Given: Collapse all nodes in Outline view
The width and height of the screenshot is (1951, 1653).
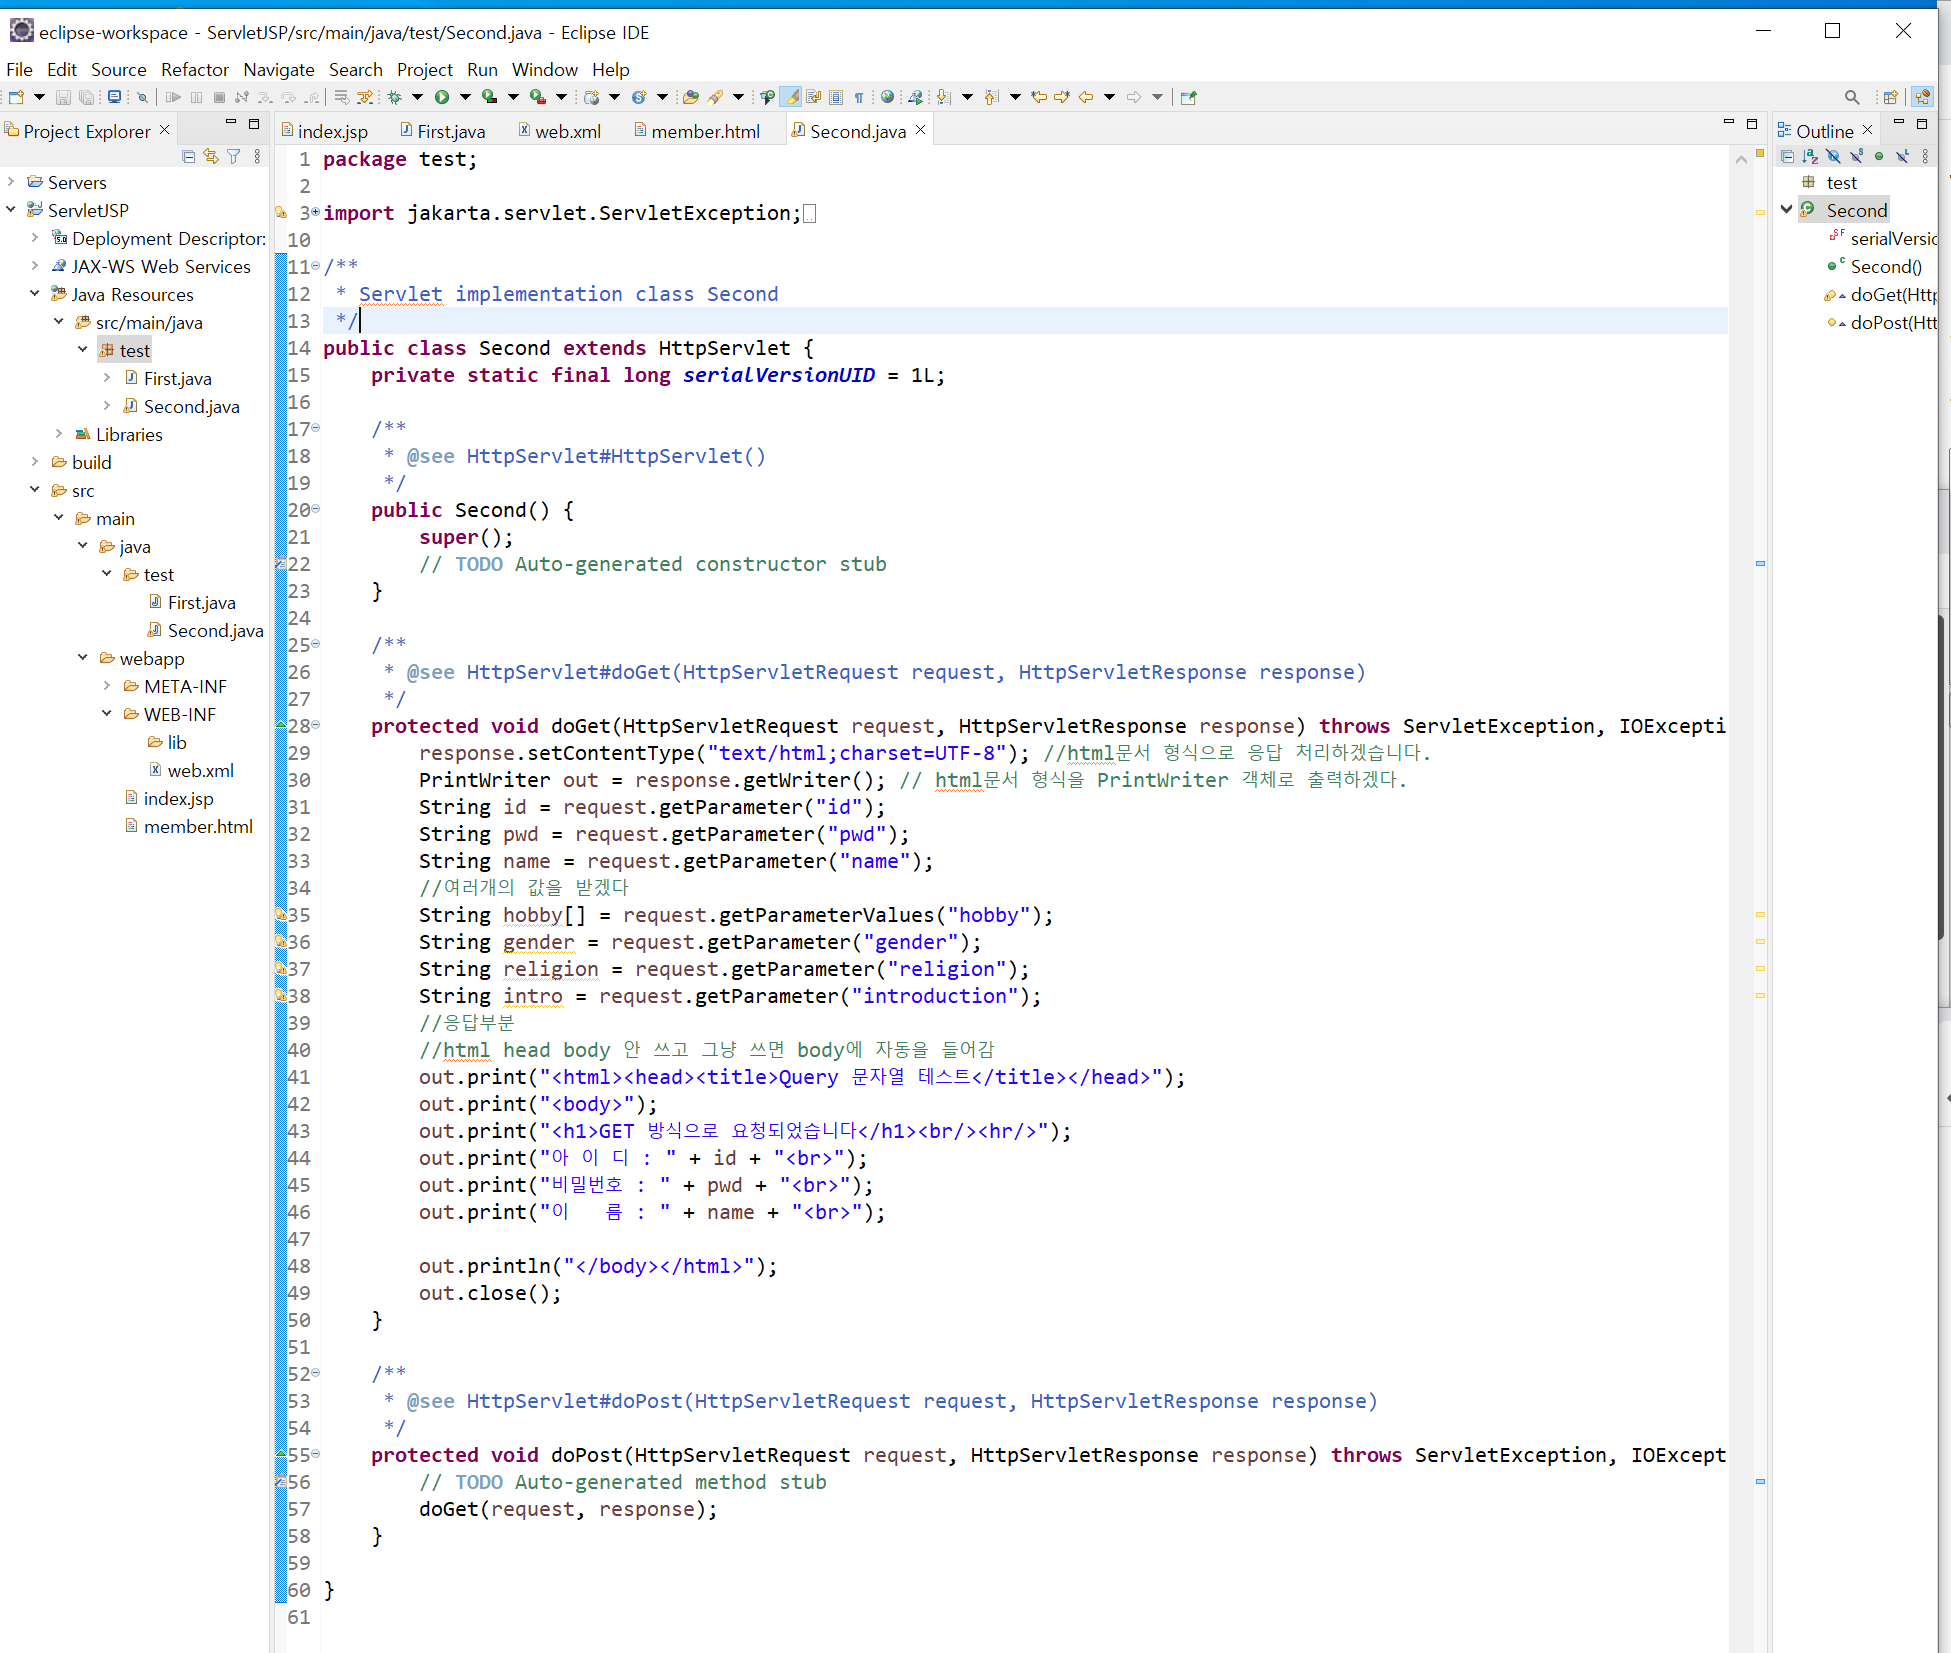Looking at the screenshot, I should pyautogui.click(x=1788, y=156).
